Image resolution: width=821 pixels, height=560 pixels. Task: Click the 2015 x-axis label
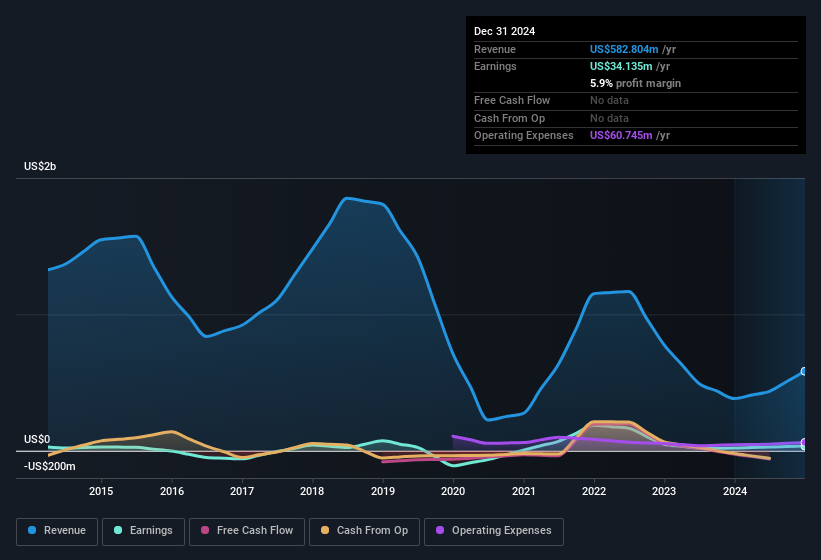tap(101, 491)
